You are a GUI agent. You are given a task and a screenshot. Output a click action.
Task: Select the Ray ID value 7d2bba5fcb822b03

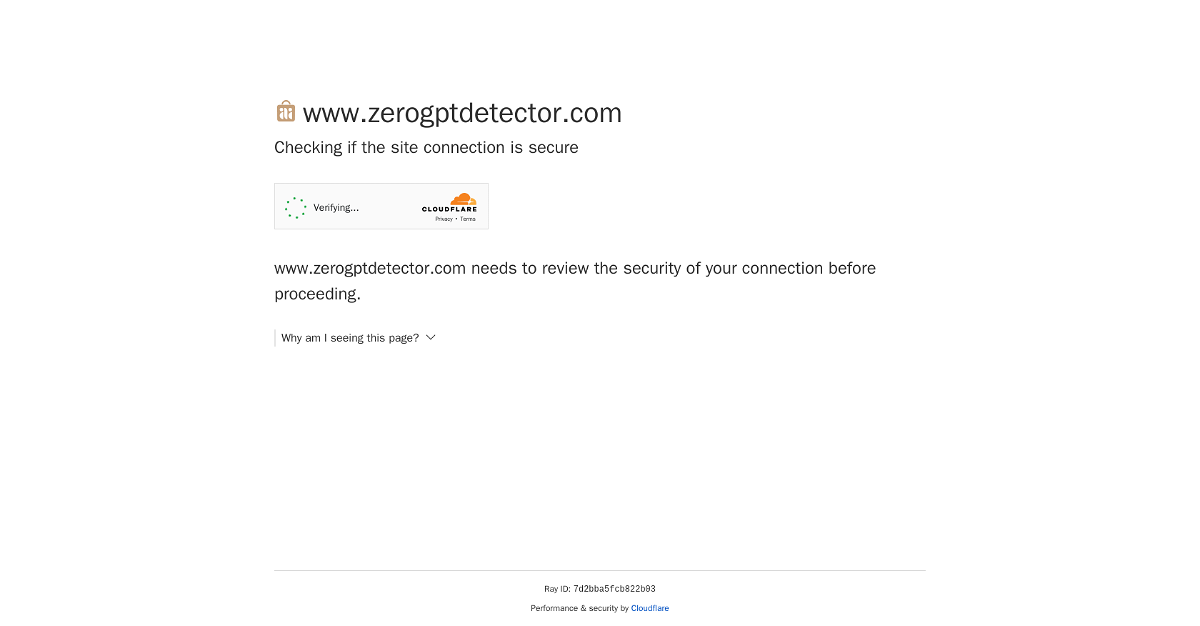coord(614,589)
